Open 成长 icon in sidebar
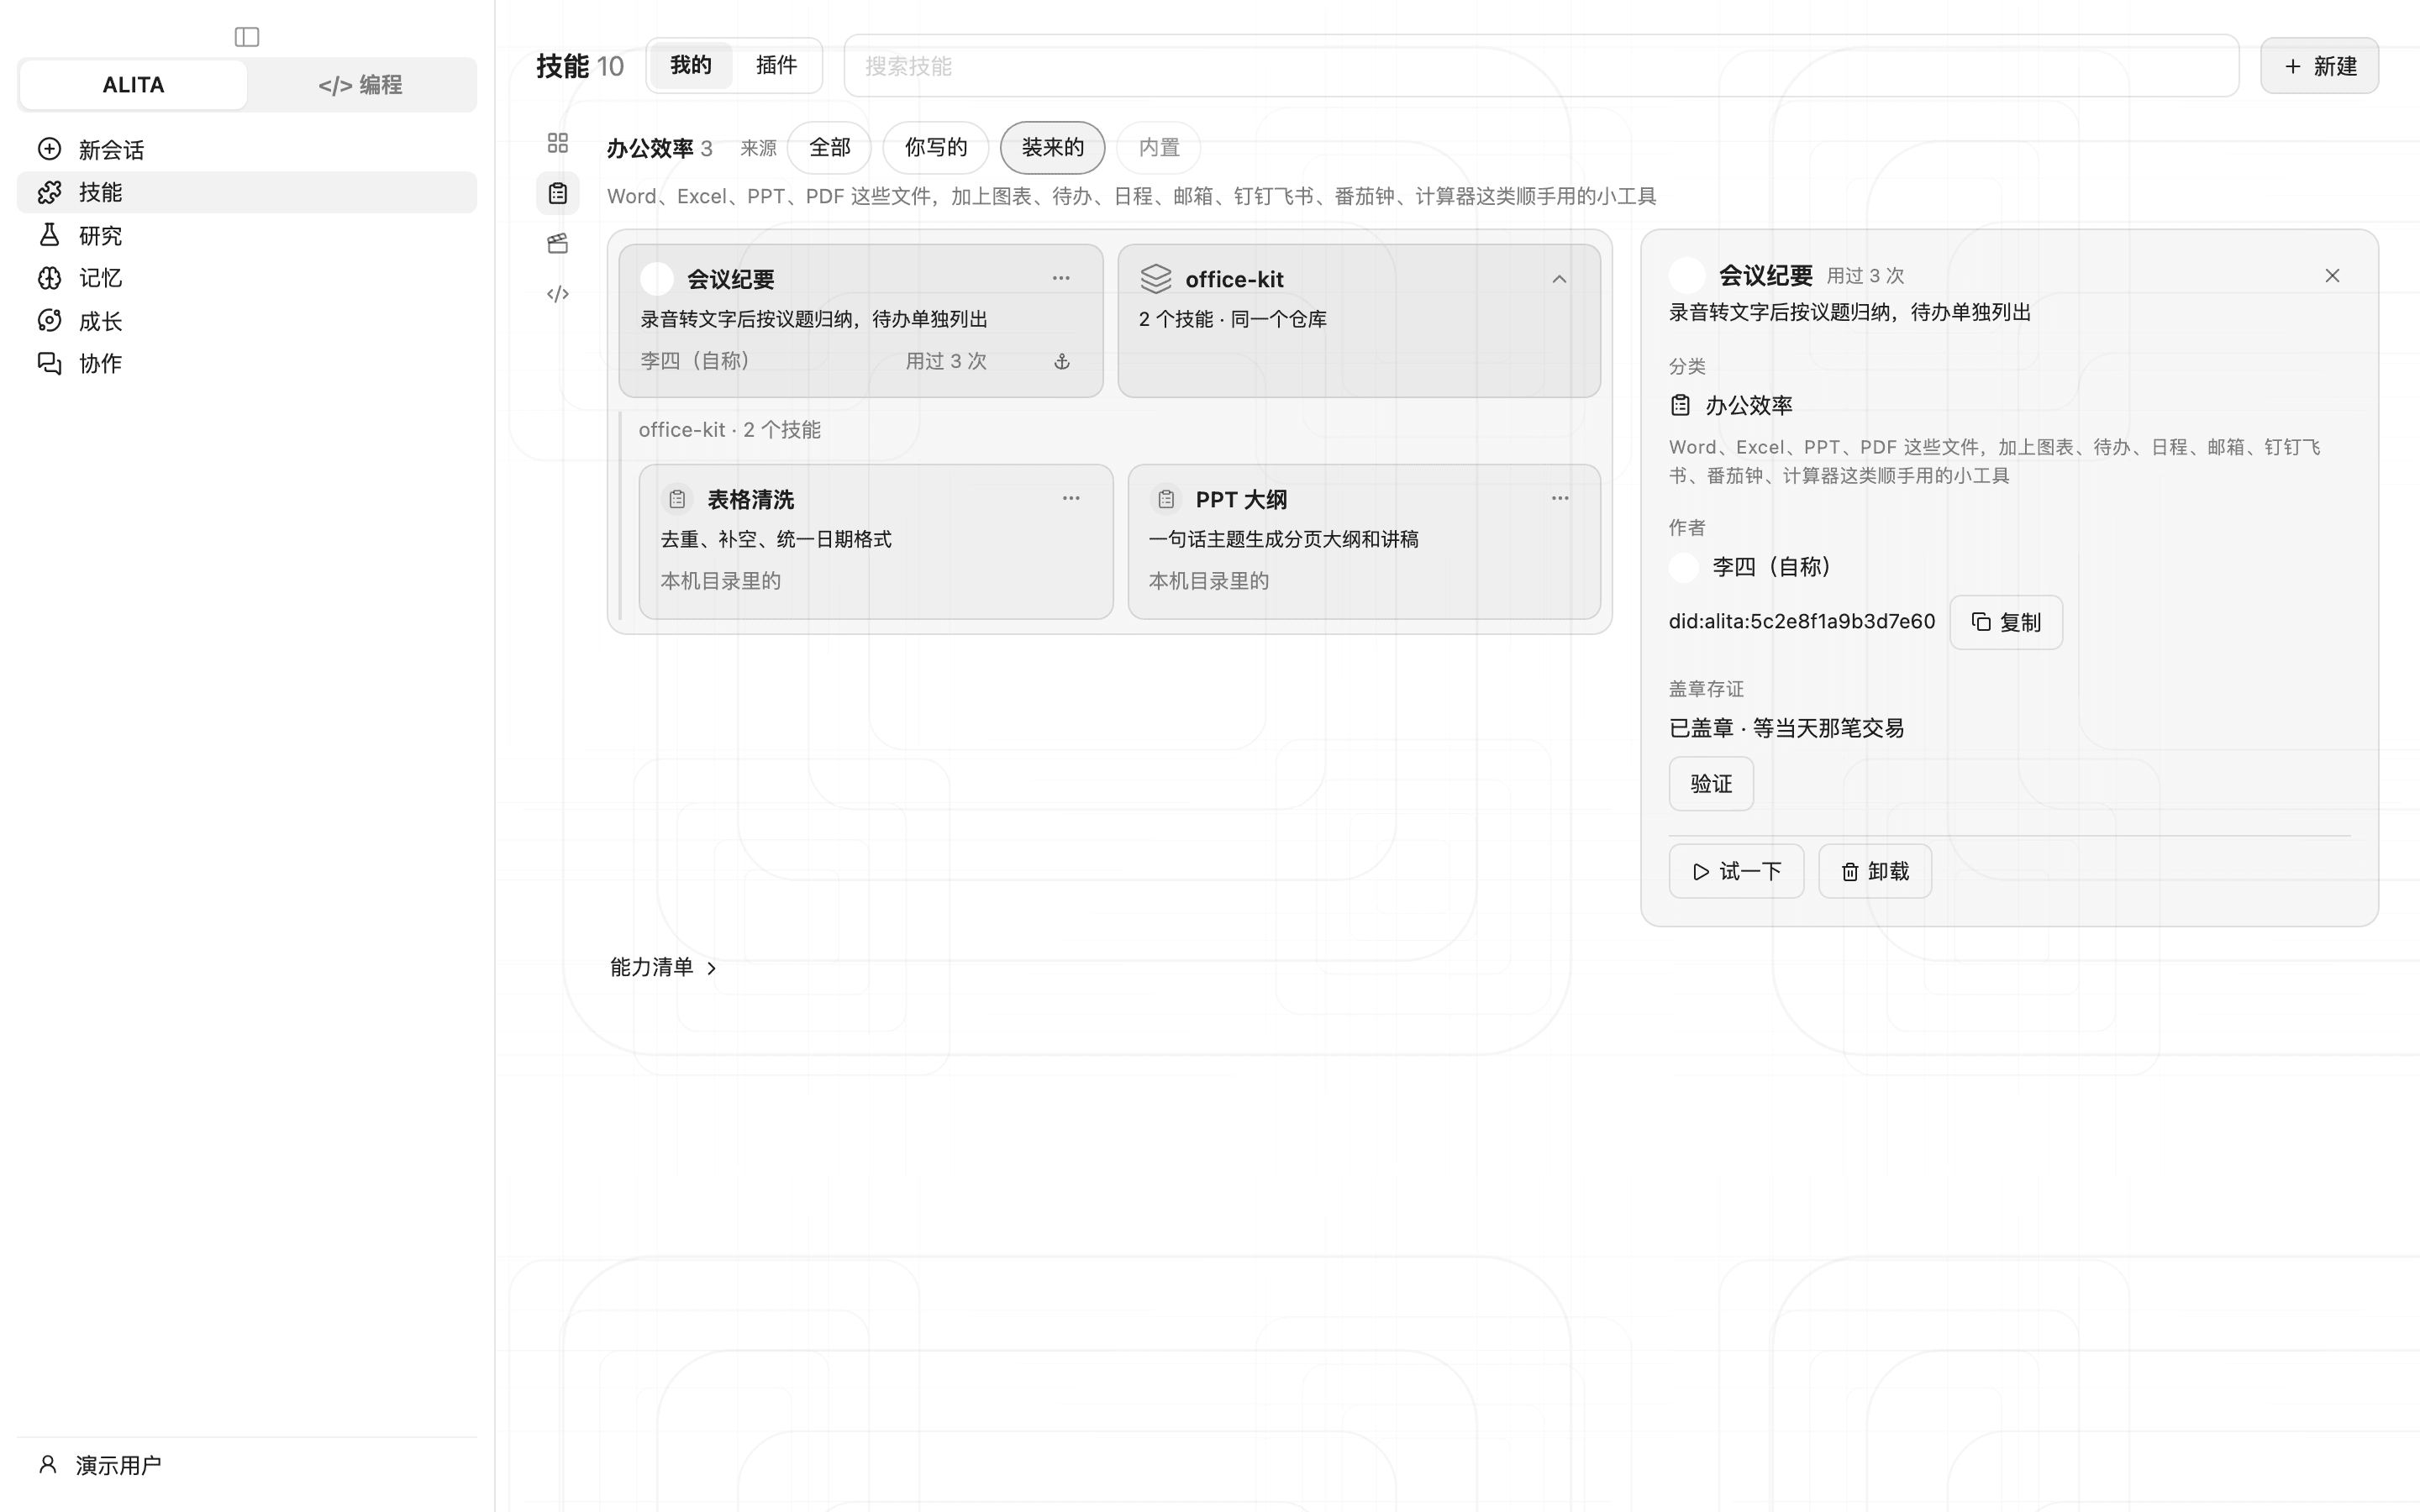The width and height of the screenshot is (2420, 1512). pyautogui.click(x=49, y=321)
